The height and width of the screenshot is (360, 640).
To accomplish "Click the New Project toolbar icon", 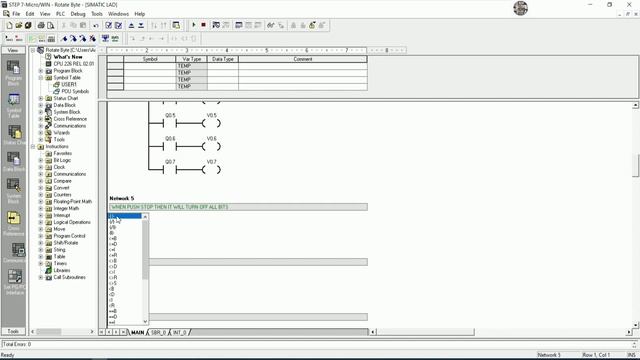I will tap(9, 25).
